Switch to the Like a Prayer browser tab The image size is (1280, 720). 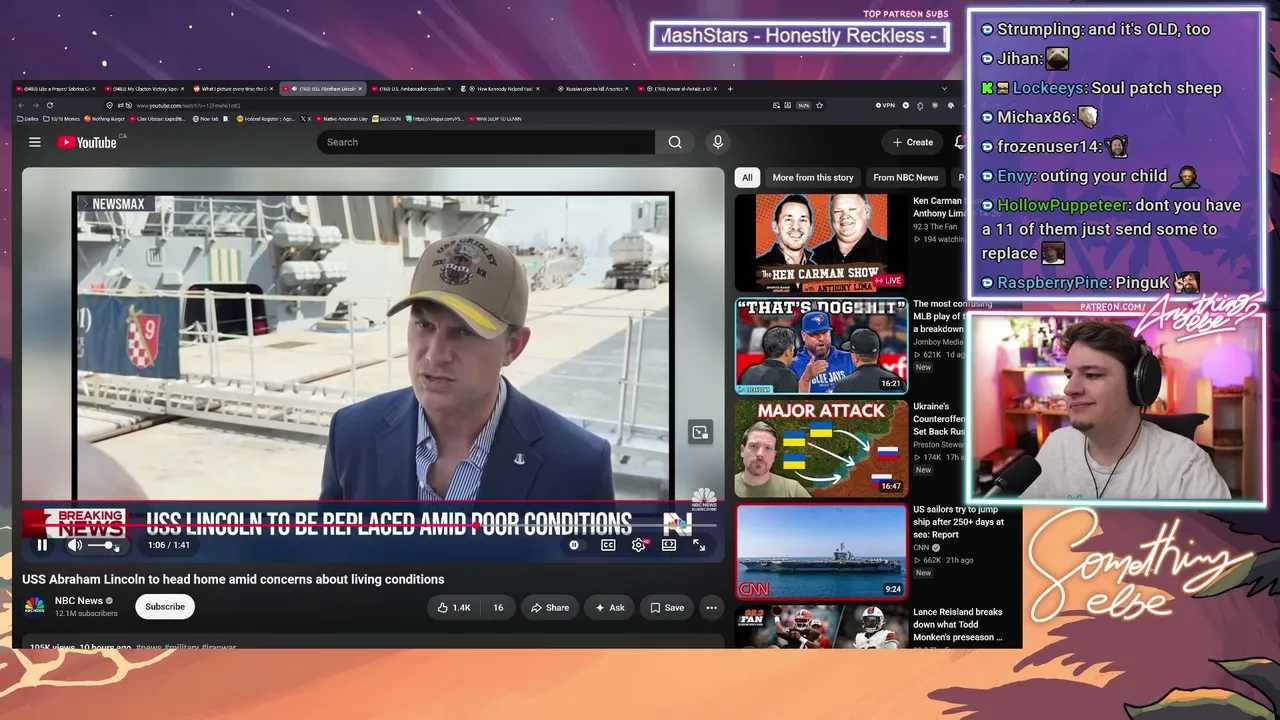(x=55, y=89)
